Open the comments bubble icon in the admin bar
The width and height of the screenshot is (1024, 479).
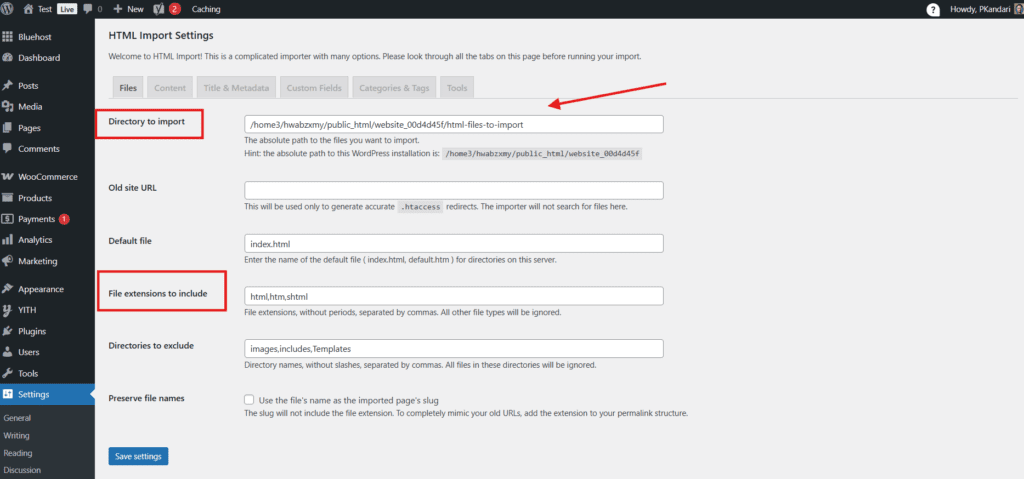tap(88, 9)
